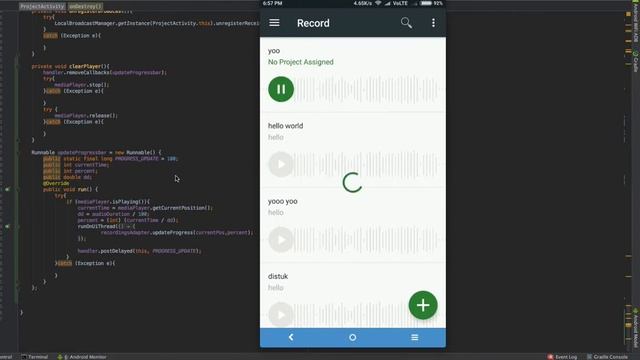Select the 'hello world' recording title

[x=285, y=126]
